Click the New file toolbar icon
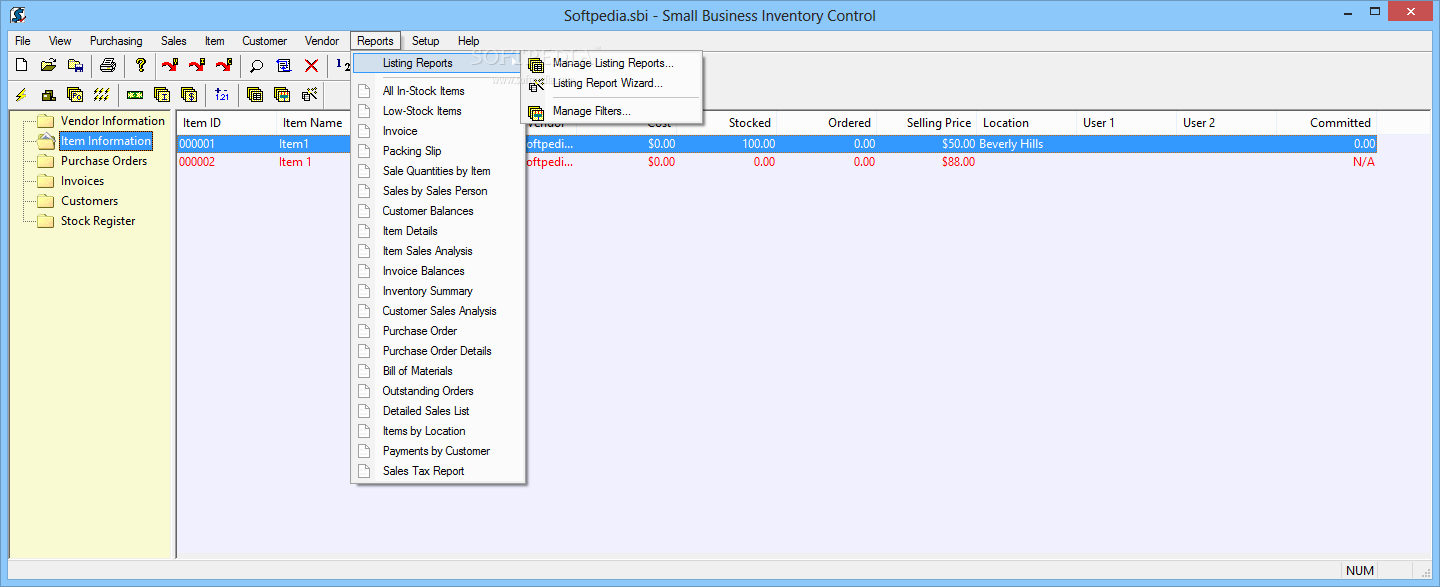This screenshot has height=587, width=1440. pos(21,66)
